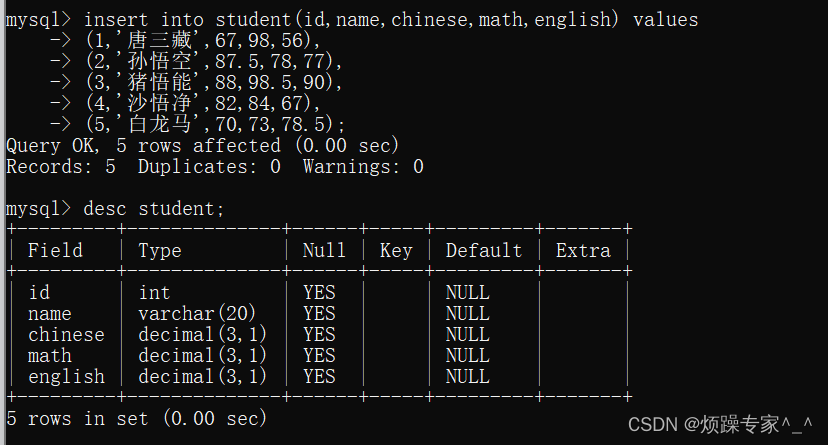Click the Extra column header
Viewport: 828px width, 445px height.
pyautogui.click(x=583, y=250)
